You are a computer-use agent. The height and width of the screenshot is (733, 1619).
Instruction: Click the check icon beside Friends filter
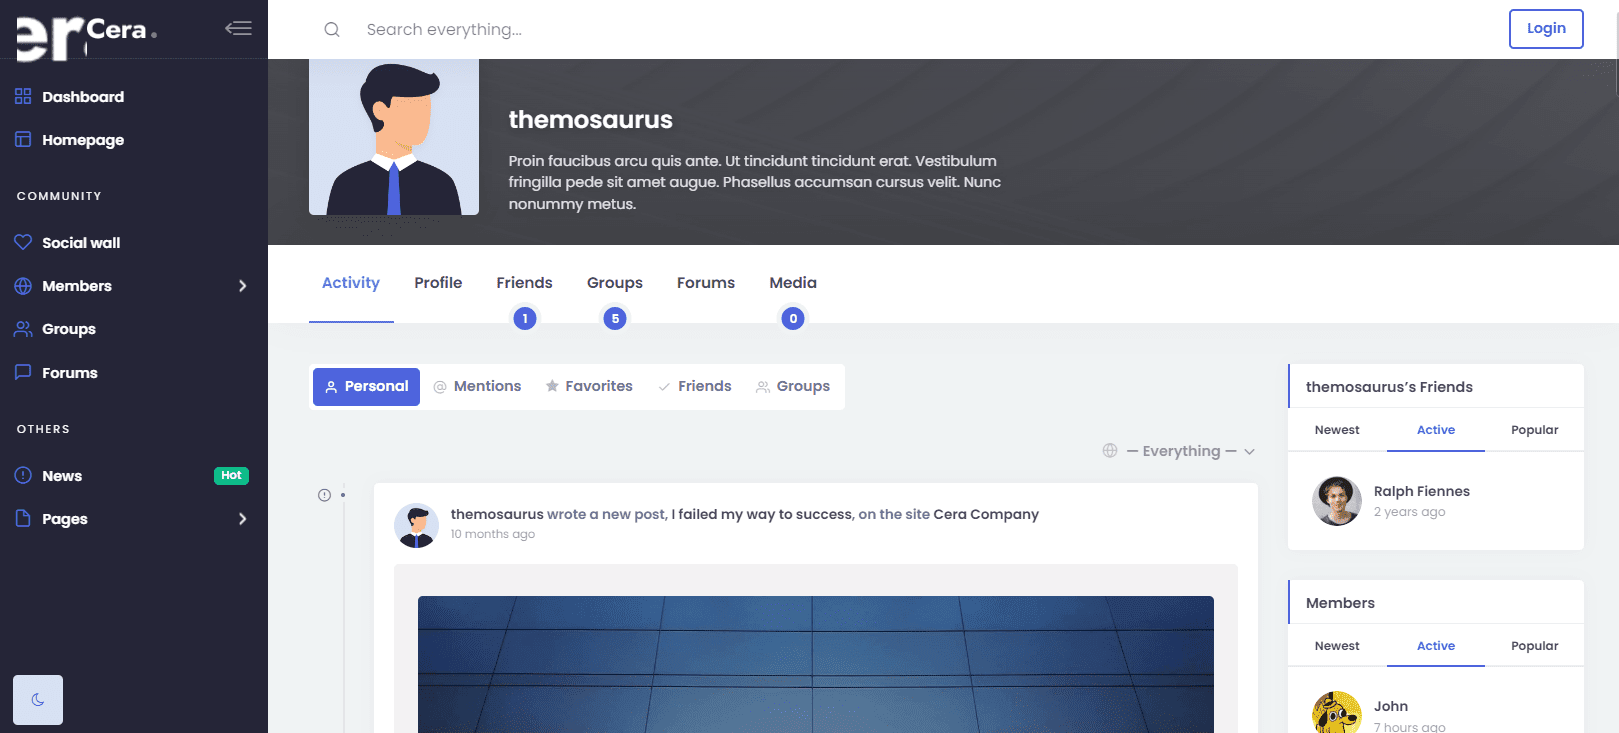click(x=664, y=387)
